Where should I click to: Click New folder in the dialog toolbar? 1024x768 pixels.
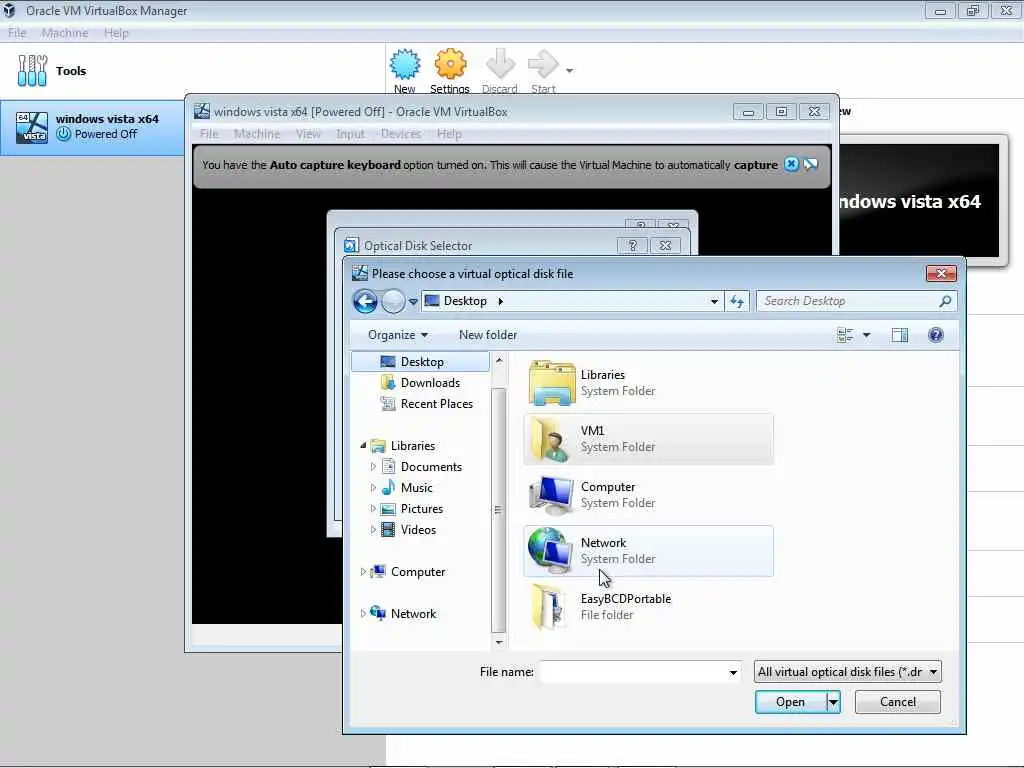coord(488,335)
